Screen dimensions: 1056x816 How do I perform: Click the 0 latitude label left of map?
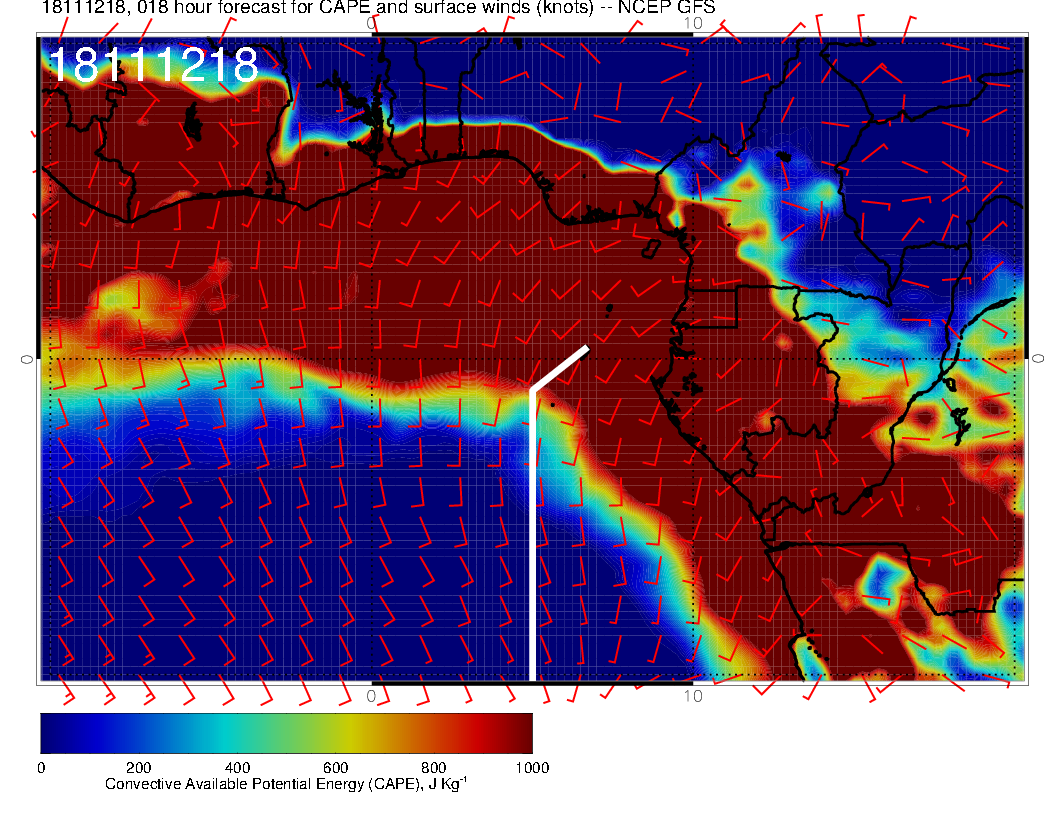click(x=27, y=360)
